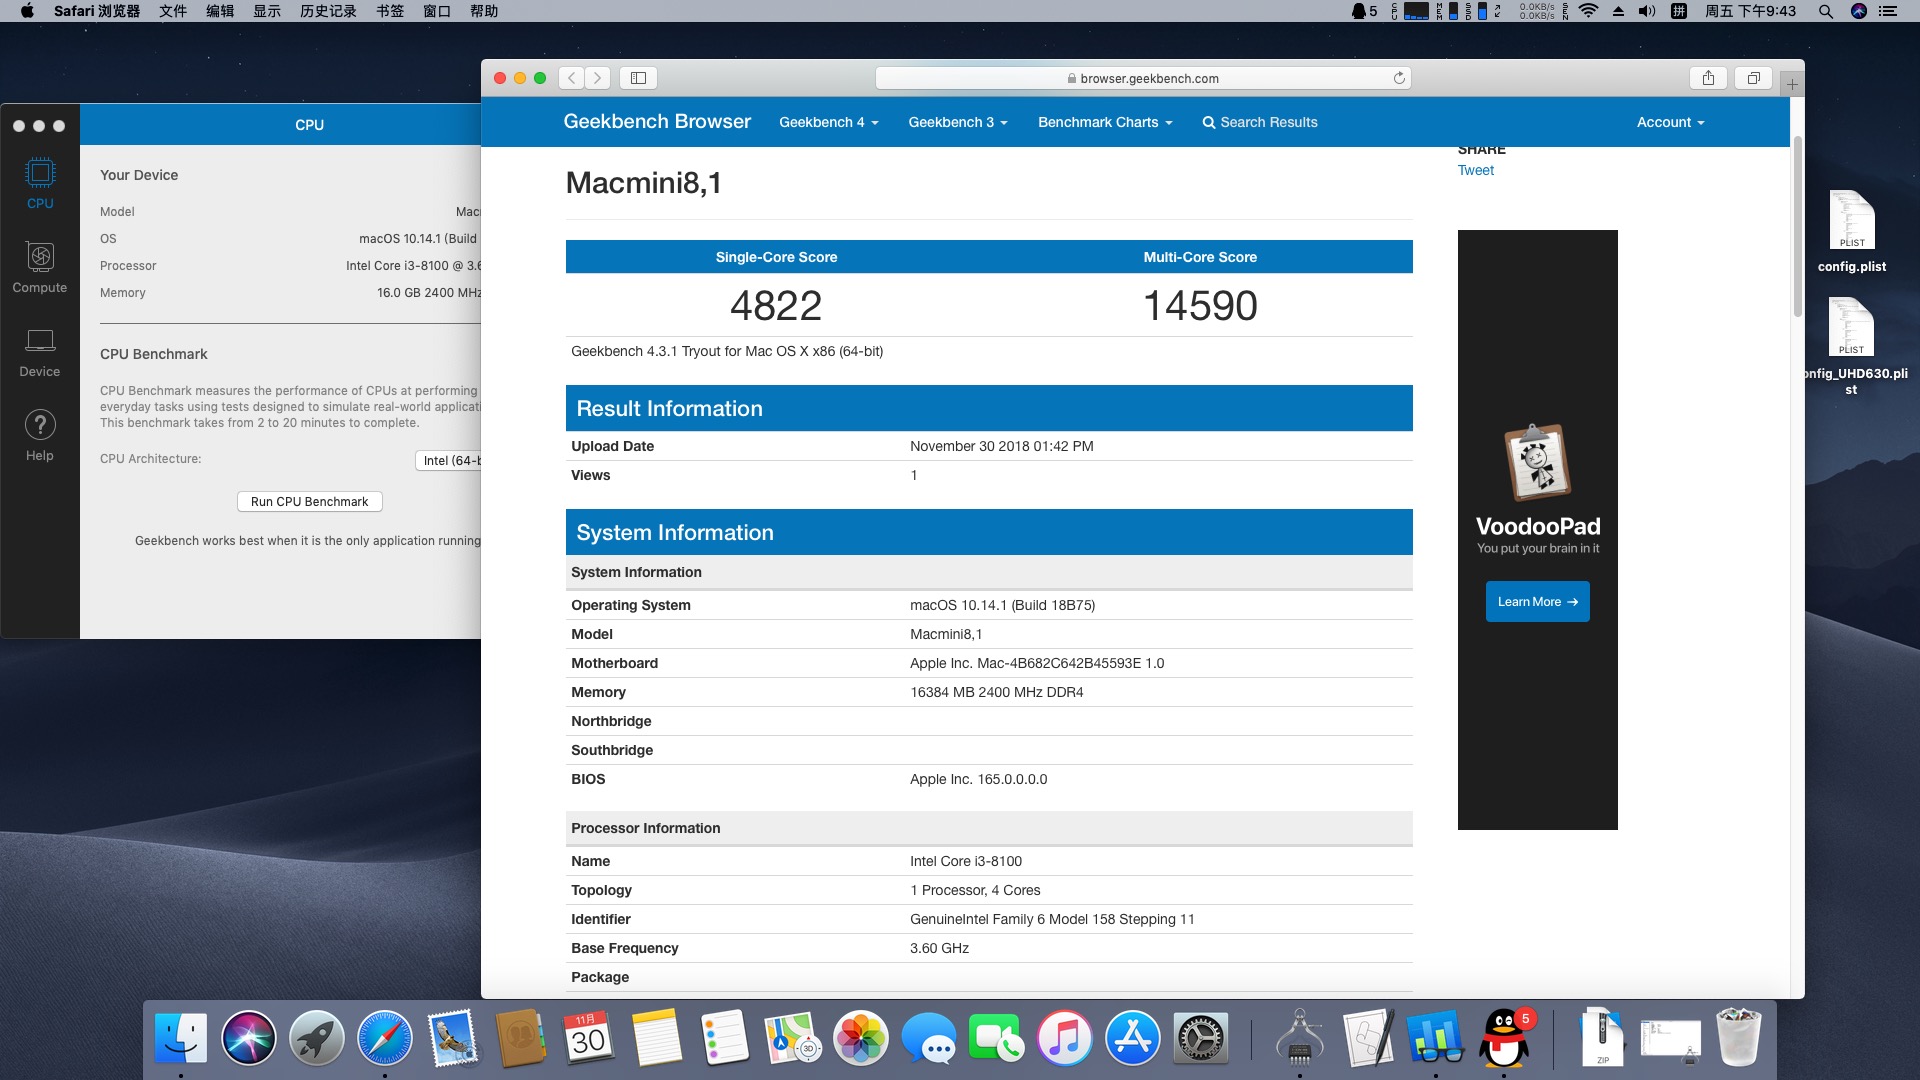This screenshot has width=1920, height=1080.
Task: Open the 书签 menu in menu bar
Action: [390, 11]
